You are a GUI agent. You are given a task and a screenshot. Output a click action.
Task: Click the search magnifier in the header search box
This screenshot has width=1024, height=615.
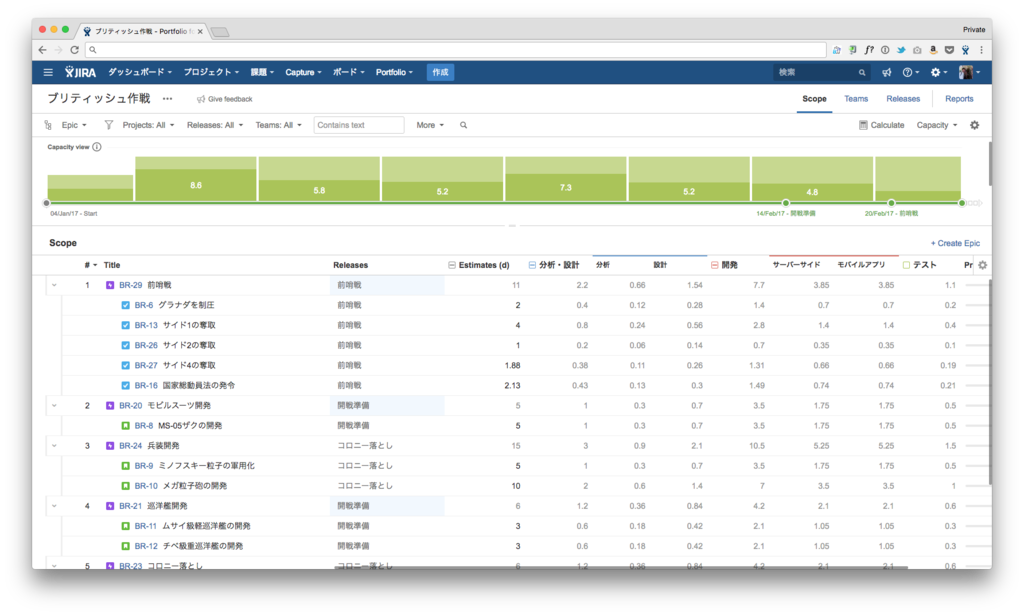[861, 72]
